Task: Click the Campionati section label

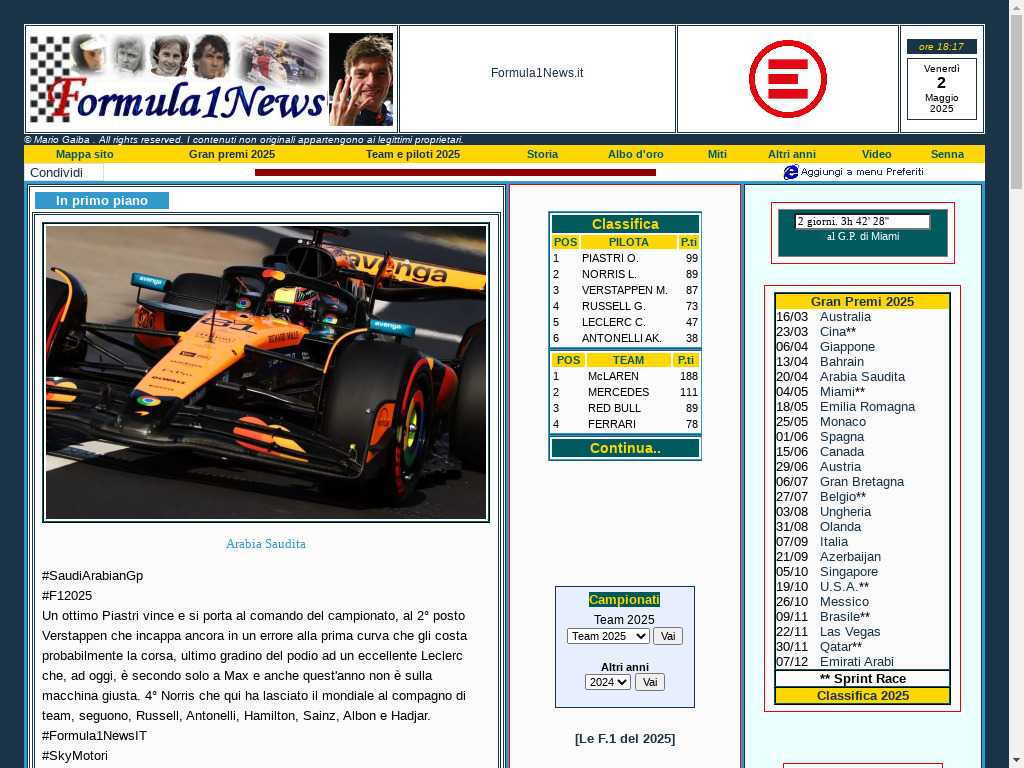Action: (624, 600)
